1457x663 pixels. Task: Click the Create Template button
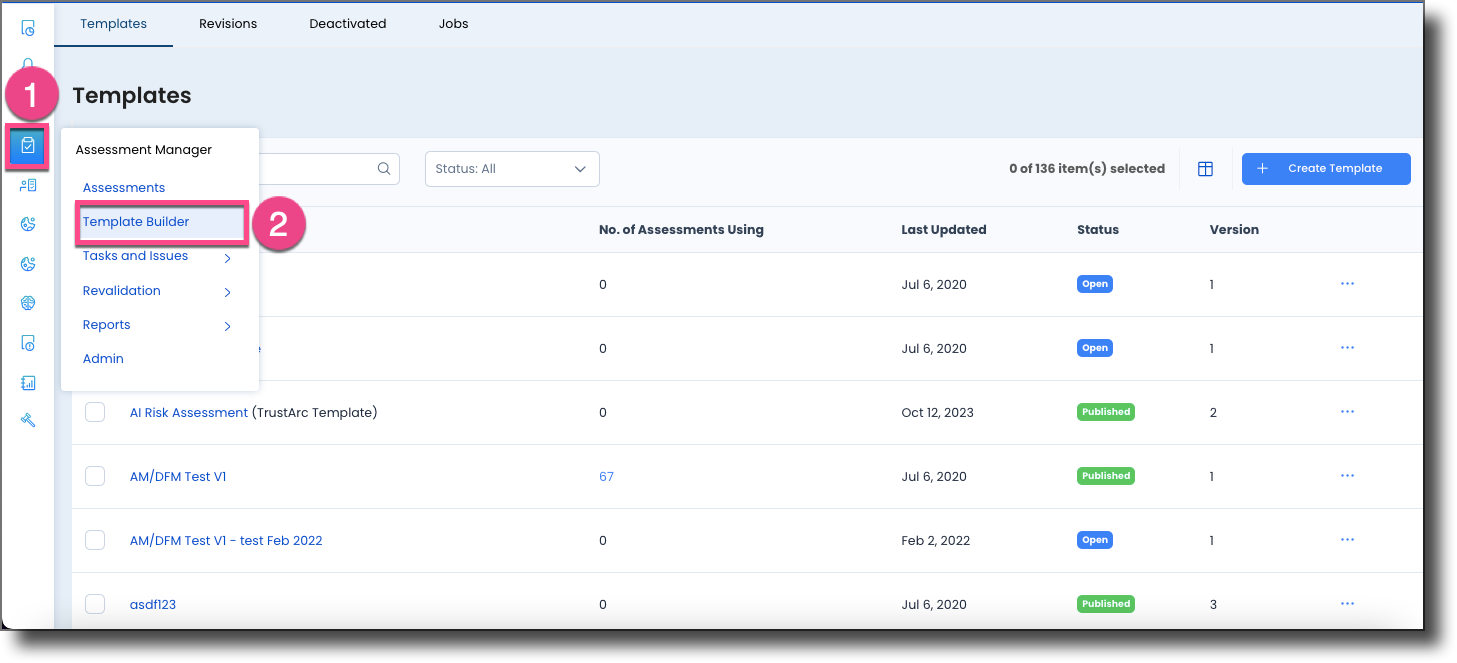point(1326,168)
